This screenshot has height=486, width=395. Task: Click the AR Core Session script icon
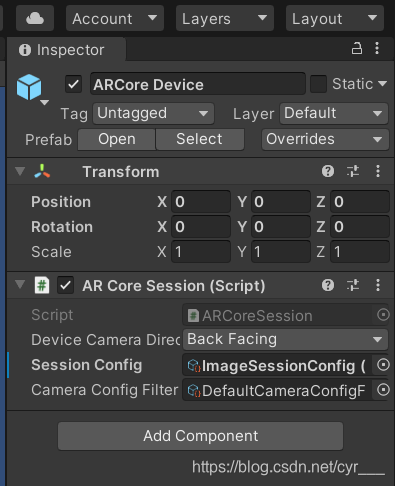(42, 286)
